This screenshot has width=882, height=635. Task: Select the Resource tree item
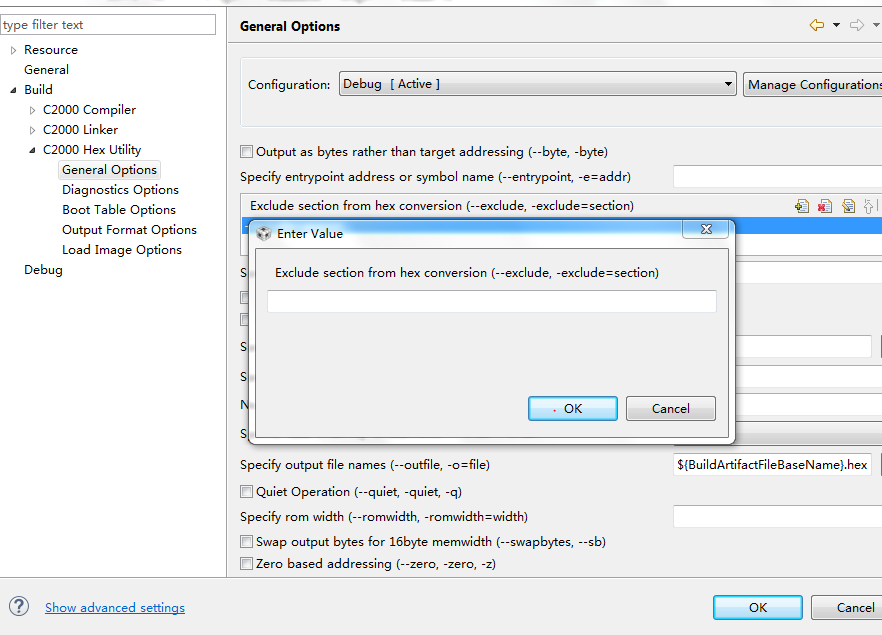tap(51, 50)
